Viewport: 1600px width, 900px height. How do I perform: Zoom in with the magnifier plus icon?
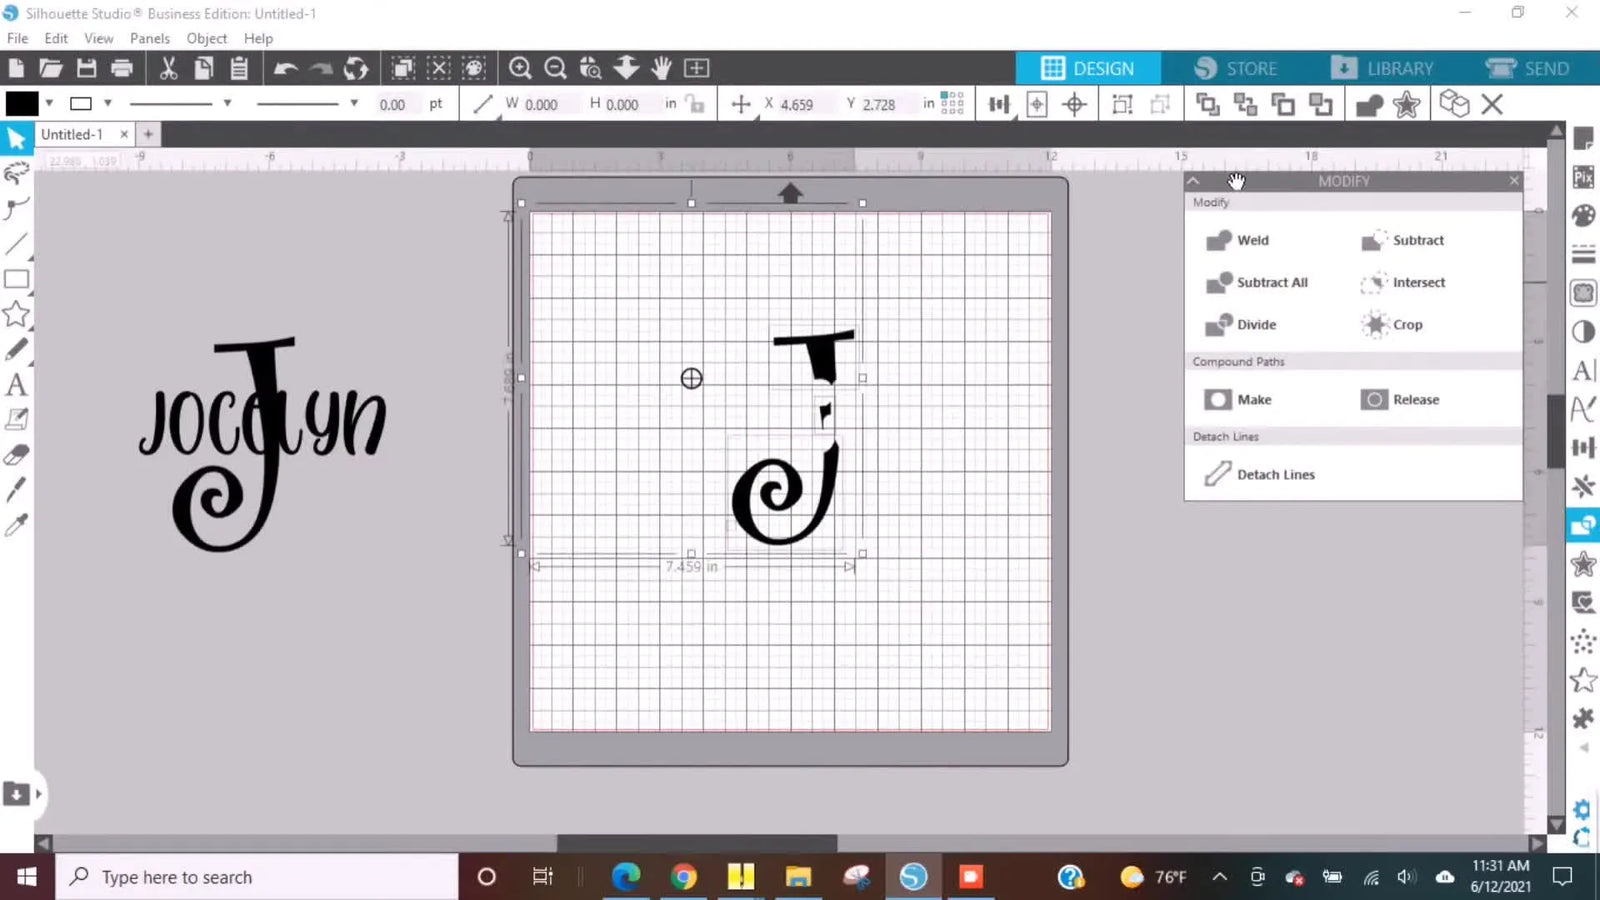[520, 68]
